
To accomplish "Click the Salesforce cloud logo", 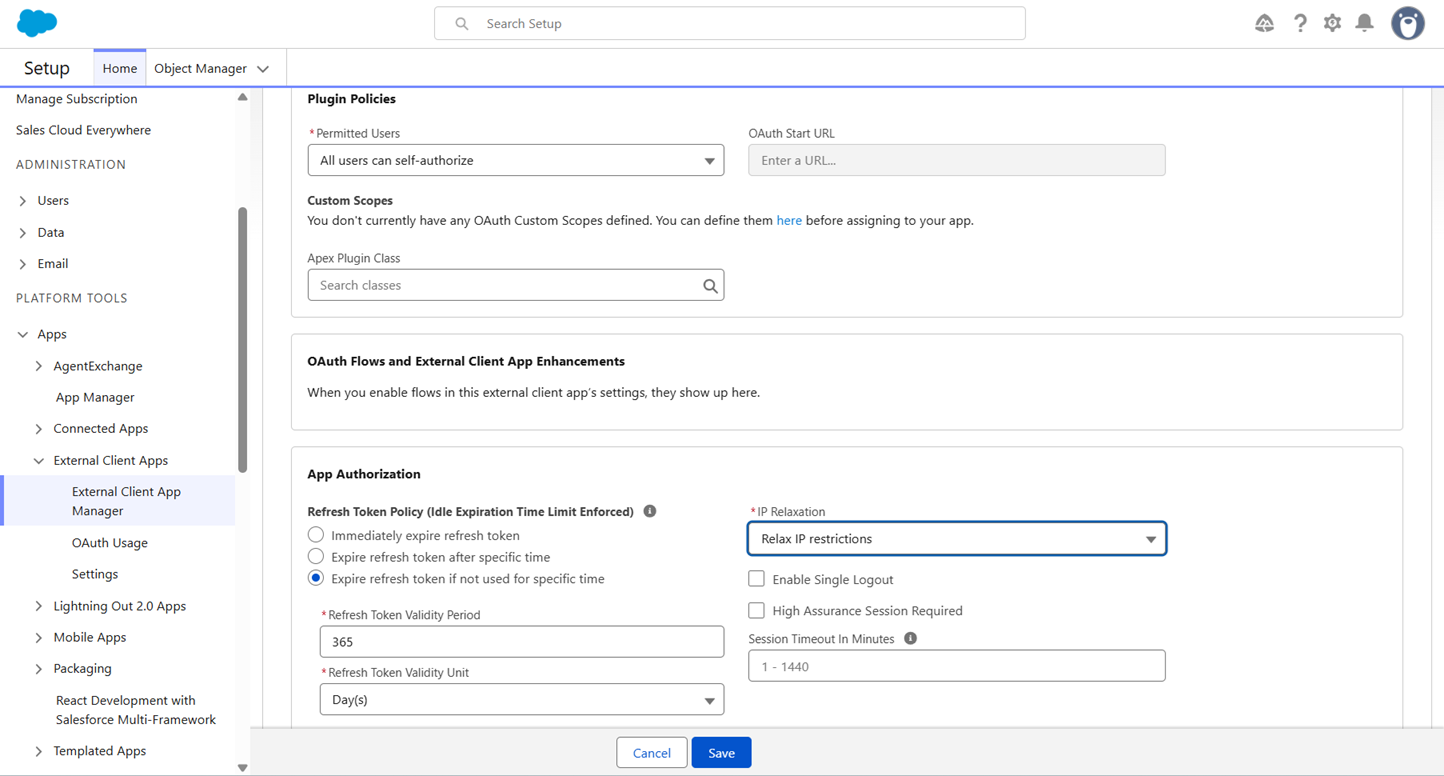I will tap(37, 22).
